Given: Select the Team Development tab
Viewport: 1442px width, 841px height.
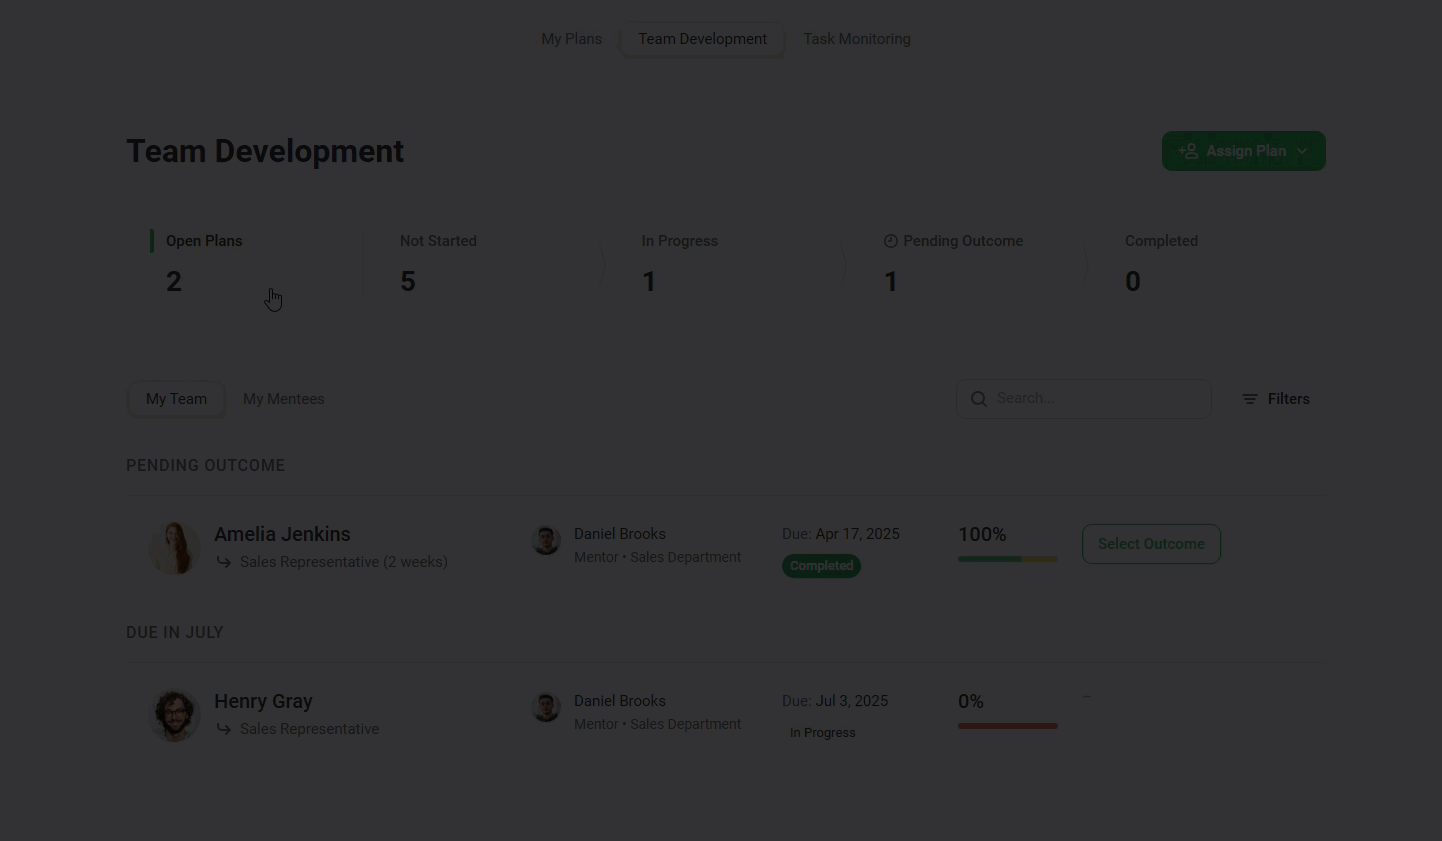Looking at the screenshot, I should pos(702,39).
